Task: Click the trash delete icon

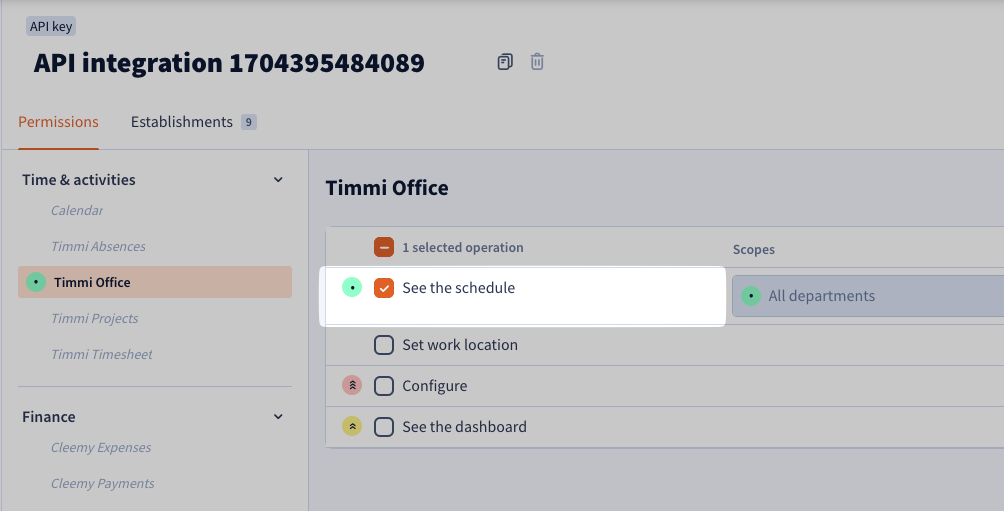Action: [537, 62]
